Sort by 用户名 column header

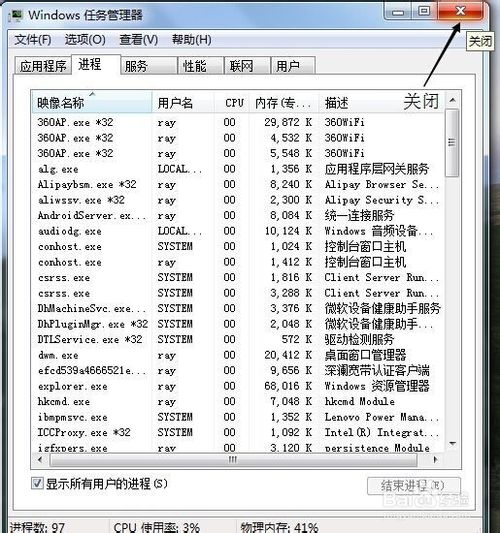183,102
